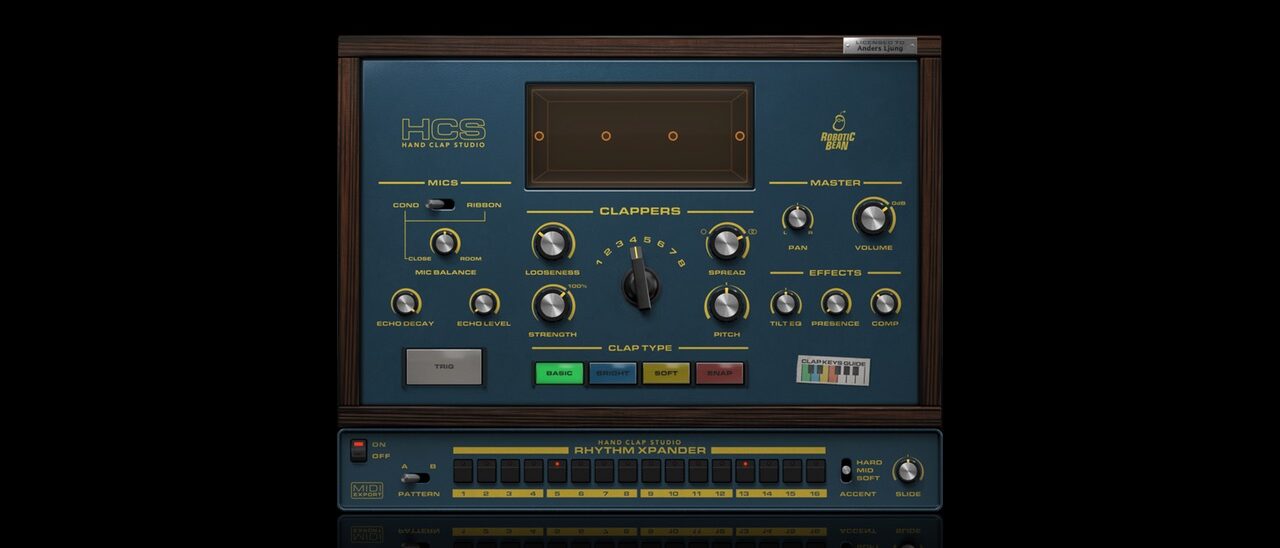Click the Looseness knob

coord(552,243)
